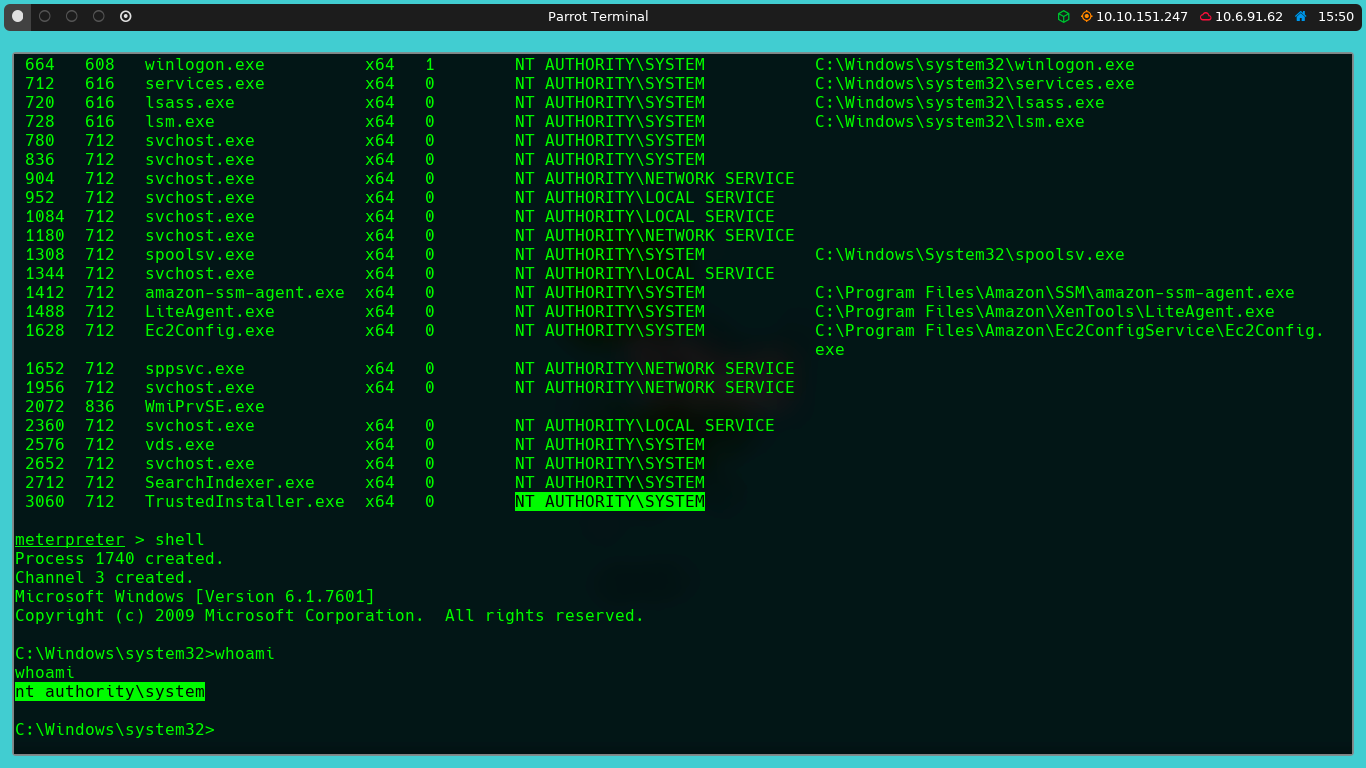
Task: Click the green cube panel icon
Action: 1063,16
